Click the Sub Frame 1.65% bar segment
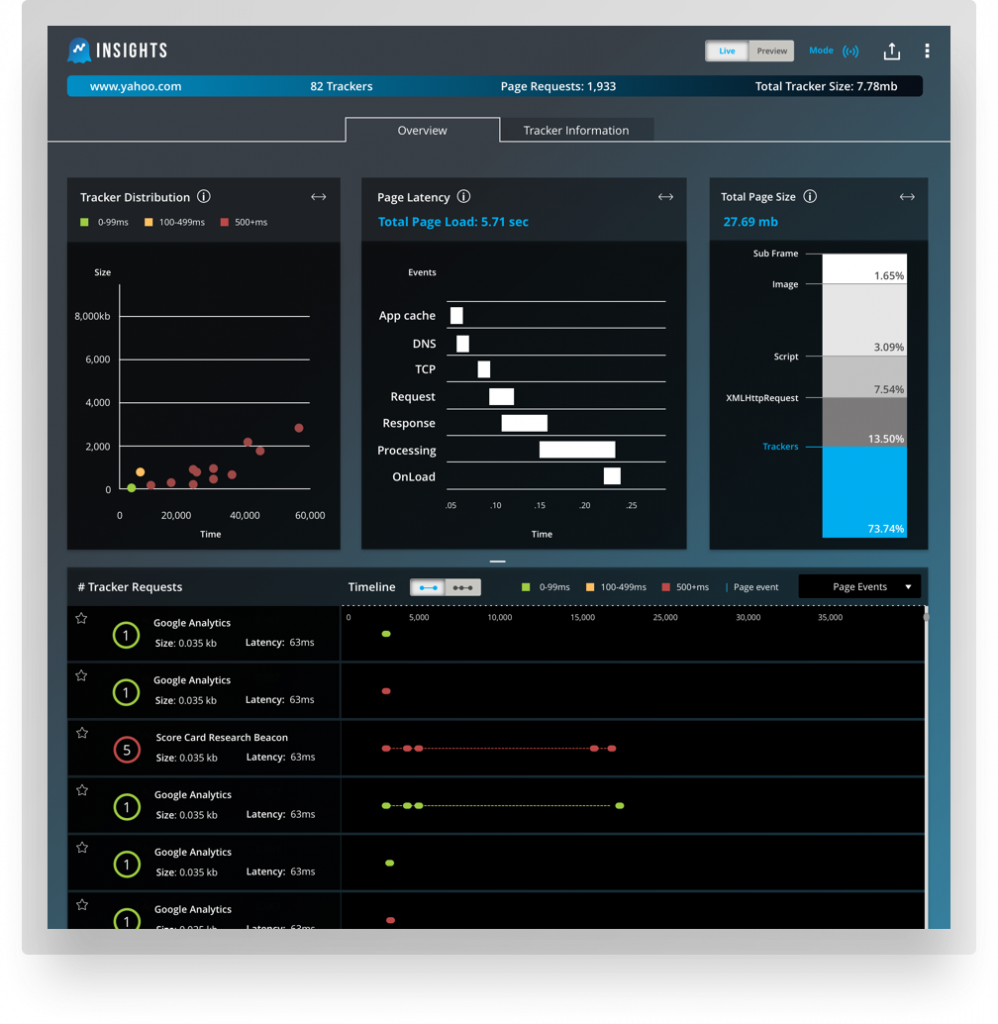 point(864,268)
